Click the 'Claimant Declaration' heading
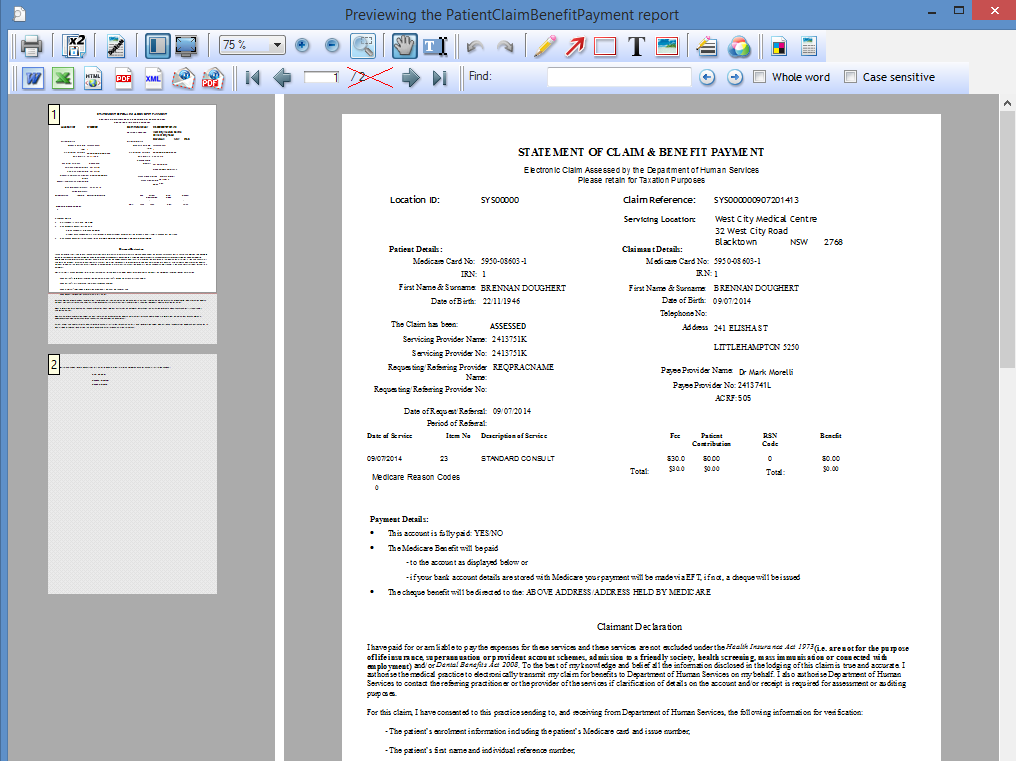The width and height of the screenshot is (1016, 761). tap(640, 627)
